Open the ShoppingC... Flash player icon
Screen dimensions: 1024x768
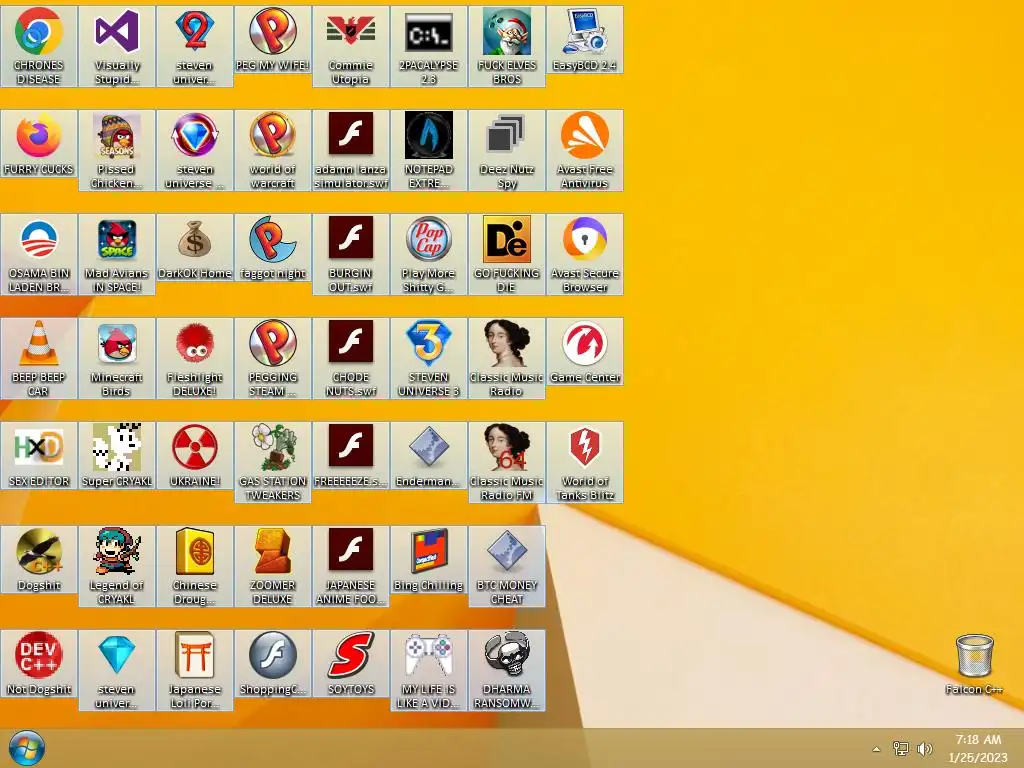coord(272,664)
